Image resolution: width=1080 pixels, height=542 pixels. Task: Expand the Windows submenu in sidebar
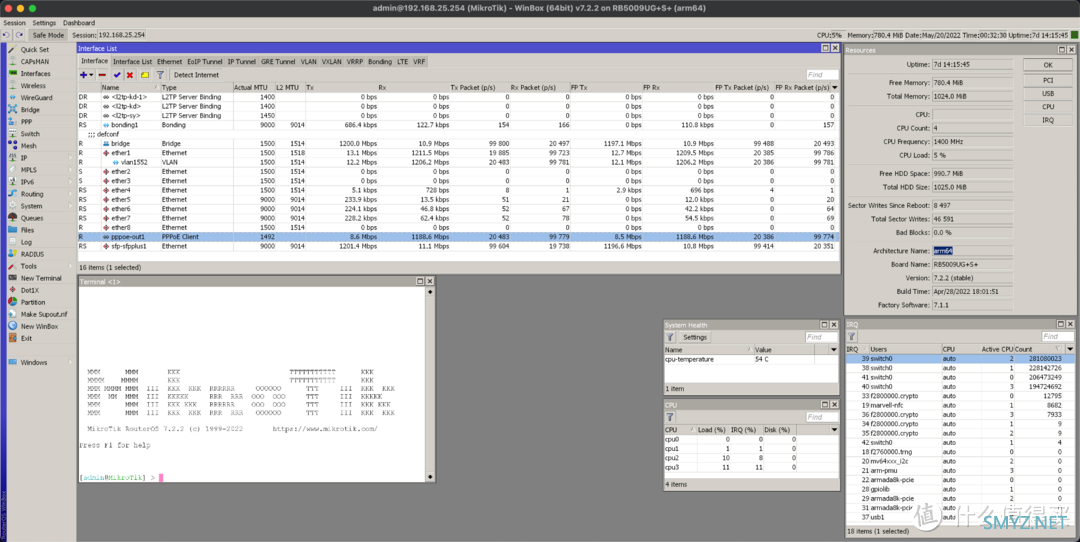[x=70, y=362]
